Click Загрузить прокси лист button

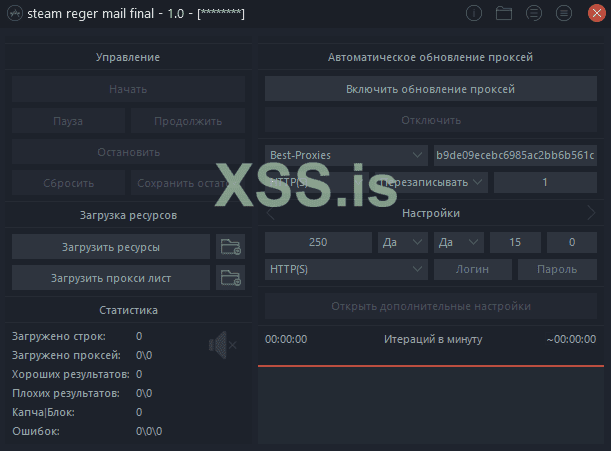[111, 278]
